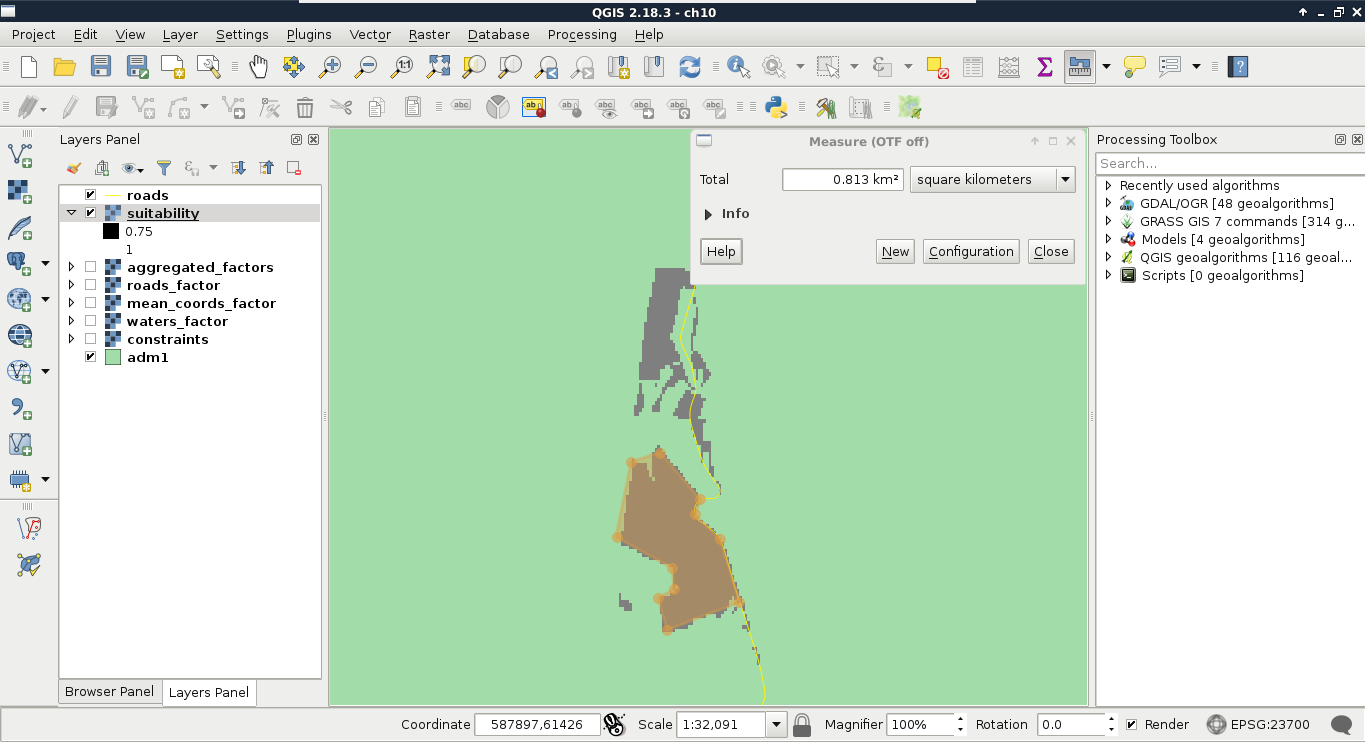
Task: Click the Refresh map icon
Action: coord(689,67)
